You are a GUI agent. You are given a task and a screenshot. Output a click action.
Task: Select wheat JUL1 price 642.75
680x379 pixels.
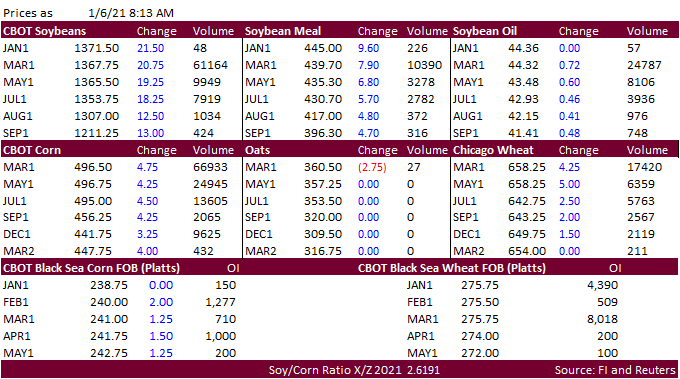tap(526, 201)
